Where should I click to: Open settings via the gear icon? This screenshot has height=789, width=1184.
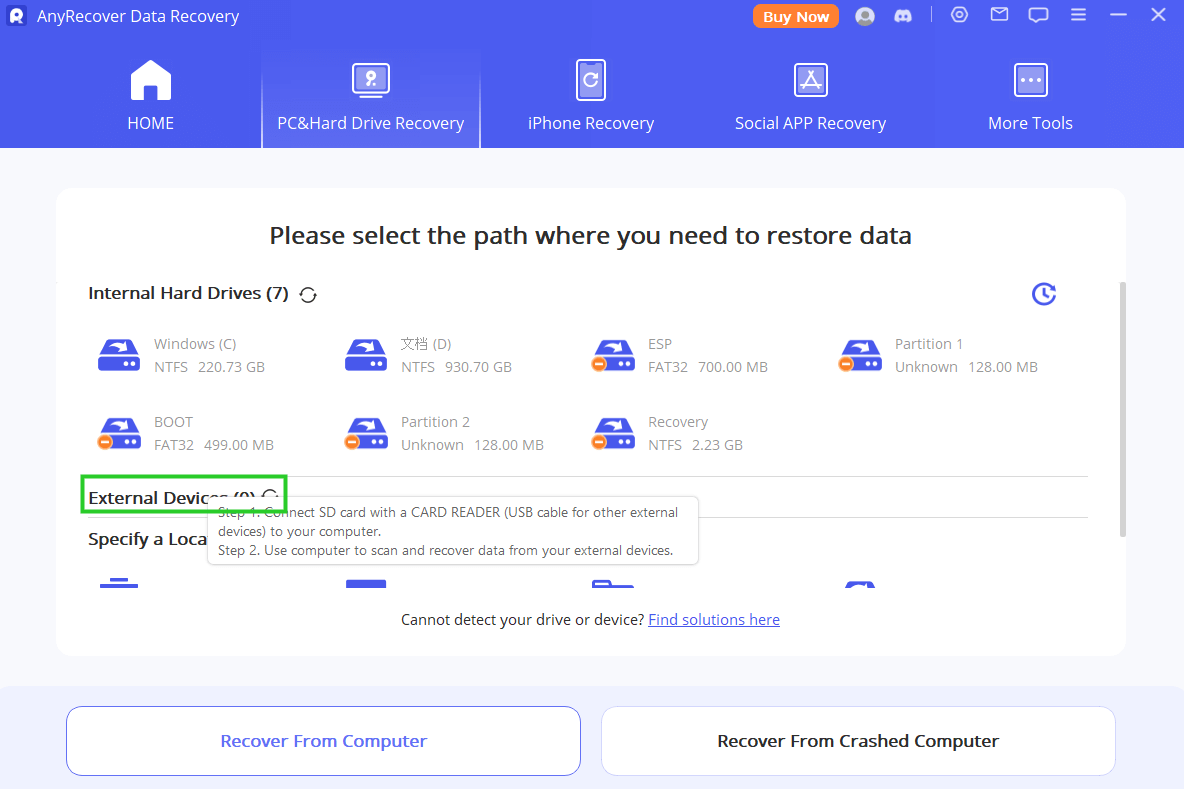959,15
